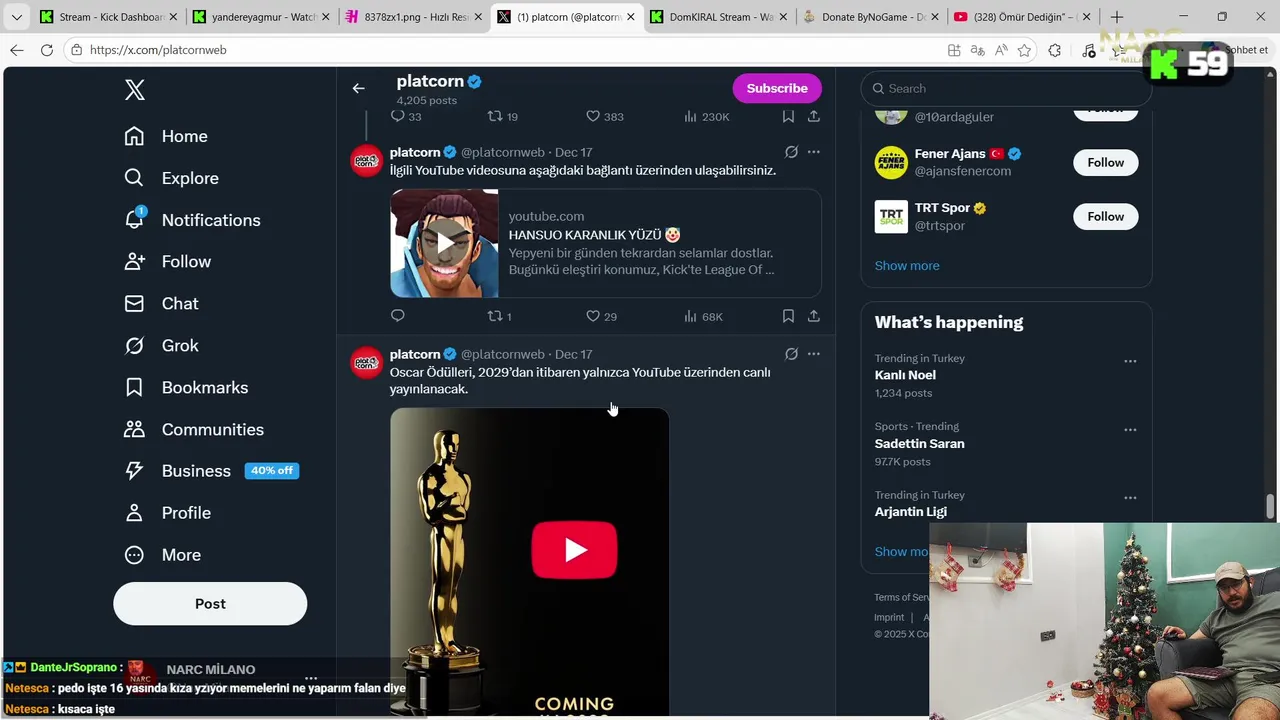Open the Kanlı Noel trending topic
1280x720 pixels.
click(905, 375)
